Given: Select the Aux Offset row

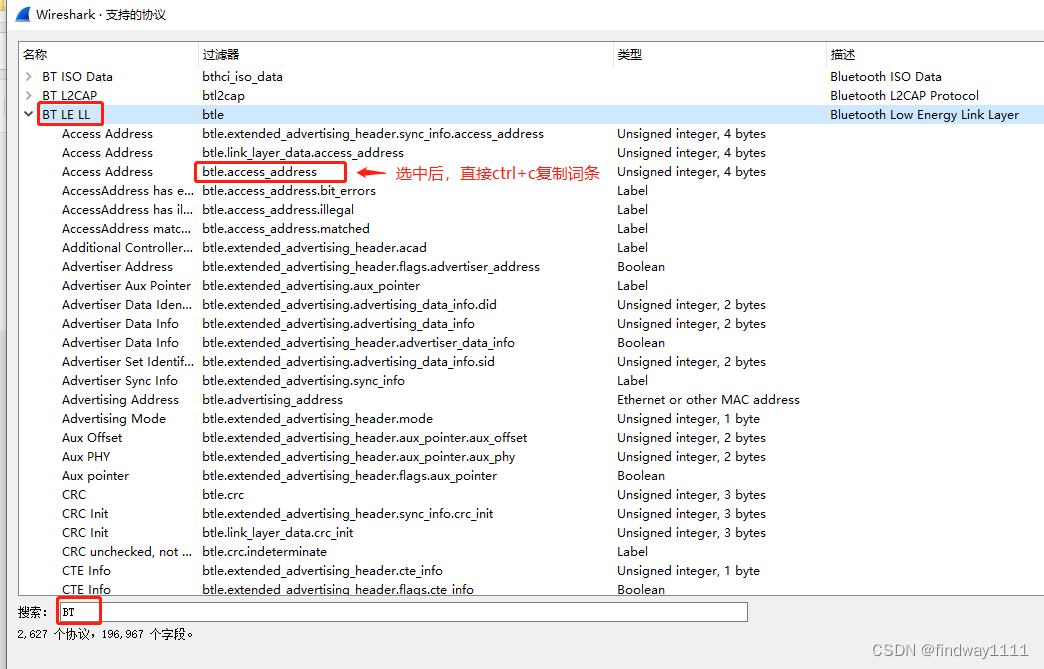Looking at the screenshot, I should coord(531,438).
